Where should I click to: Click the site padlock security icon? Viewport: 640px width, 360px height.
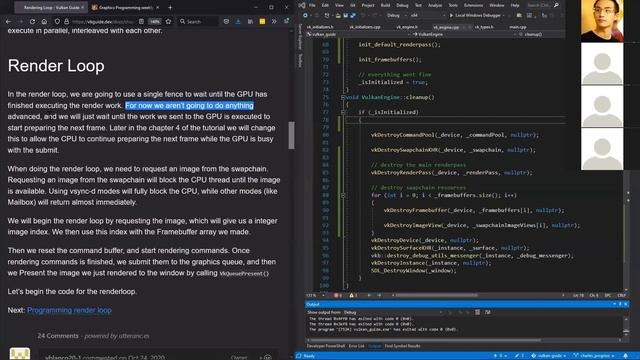pyautogui.click(x=66, y=21)
